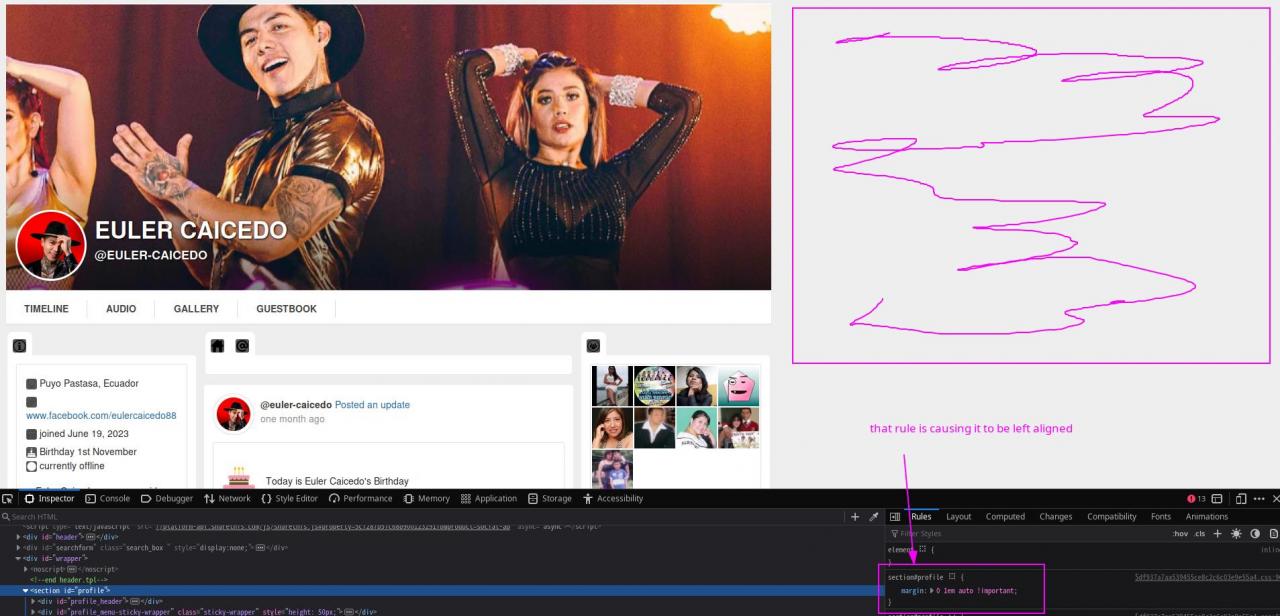Add a new node with plus icon

853,516
